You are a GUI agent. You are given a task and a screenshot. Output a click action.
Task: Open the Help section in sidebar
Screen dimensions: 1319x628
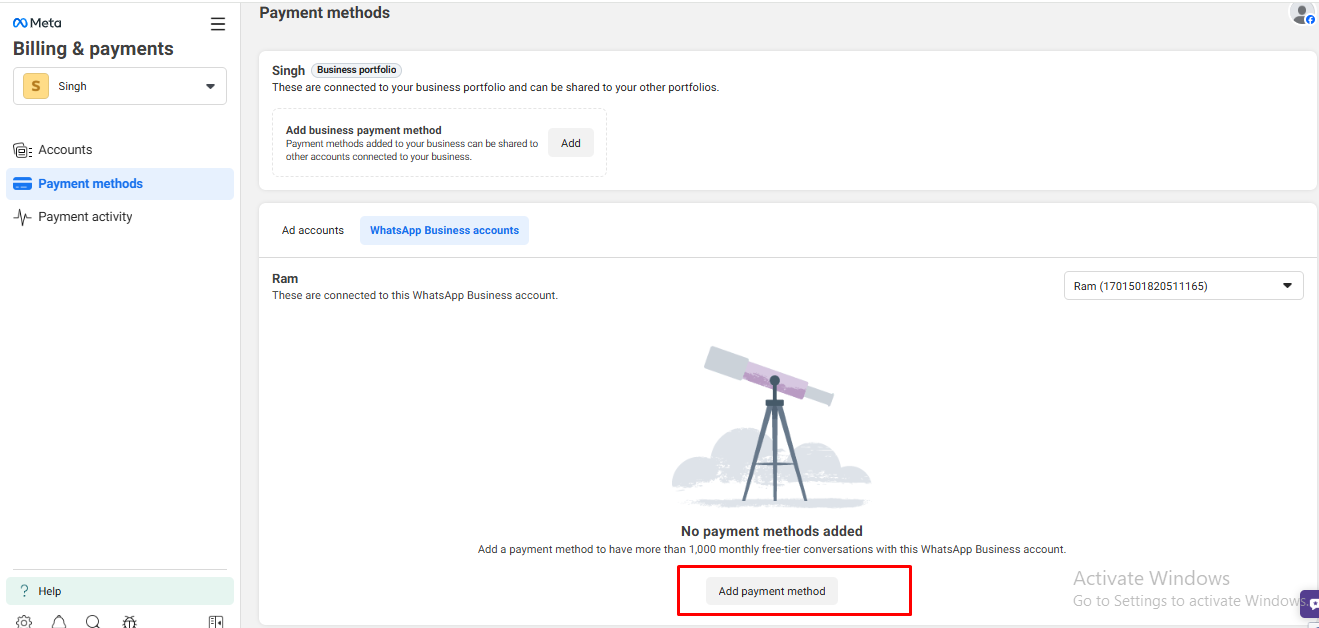(50, 591)
